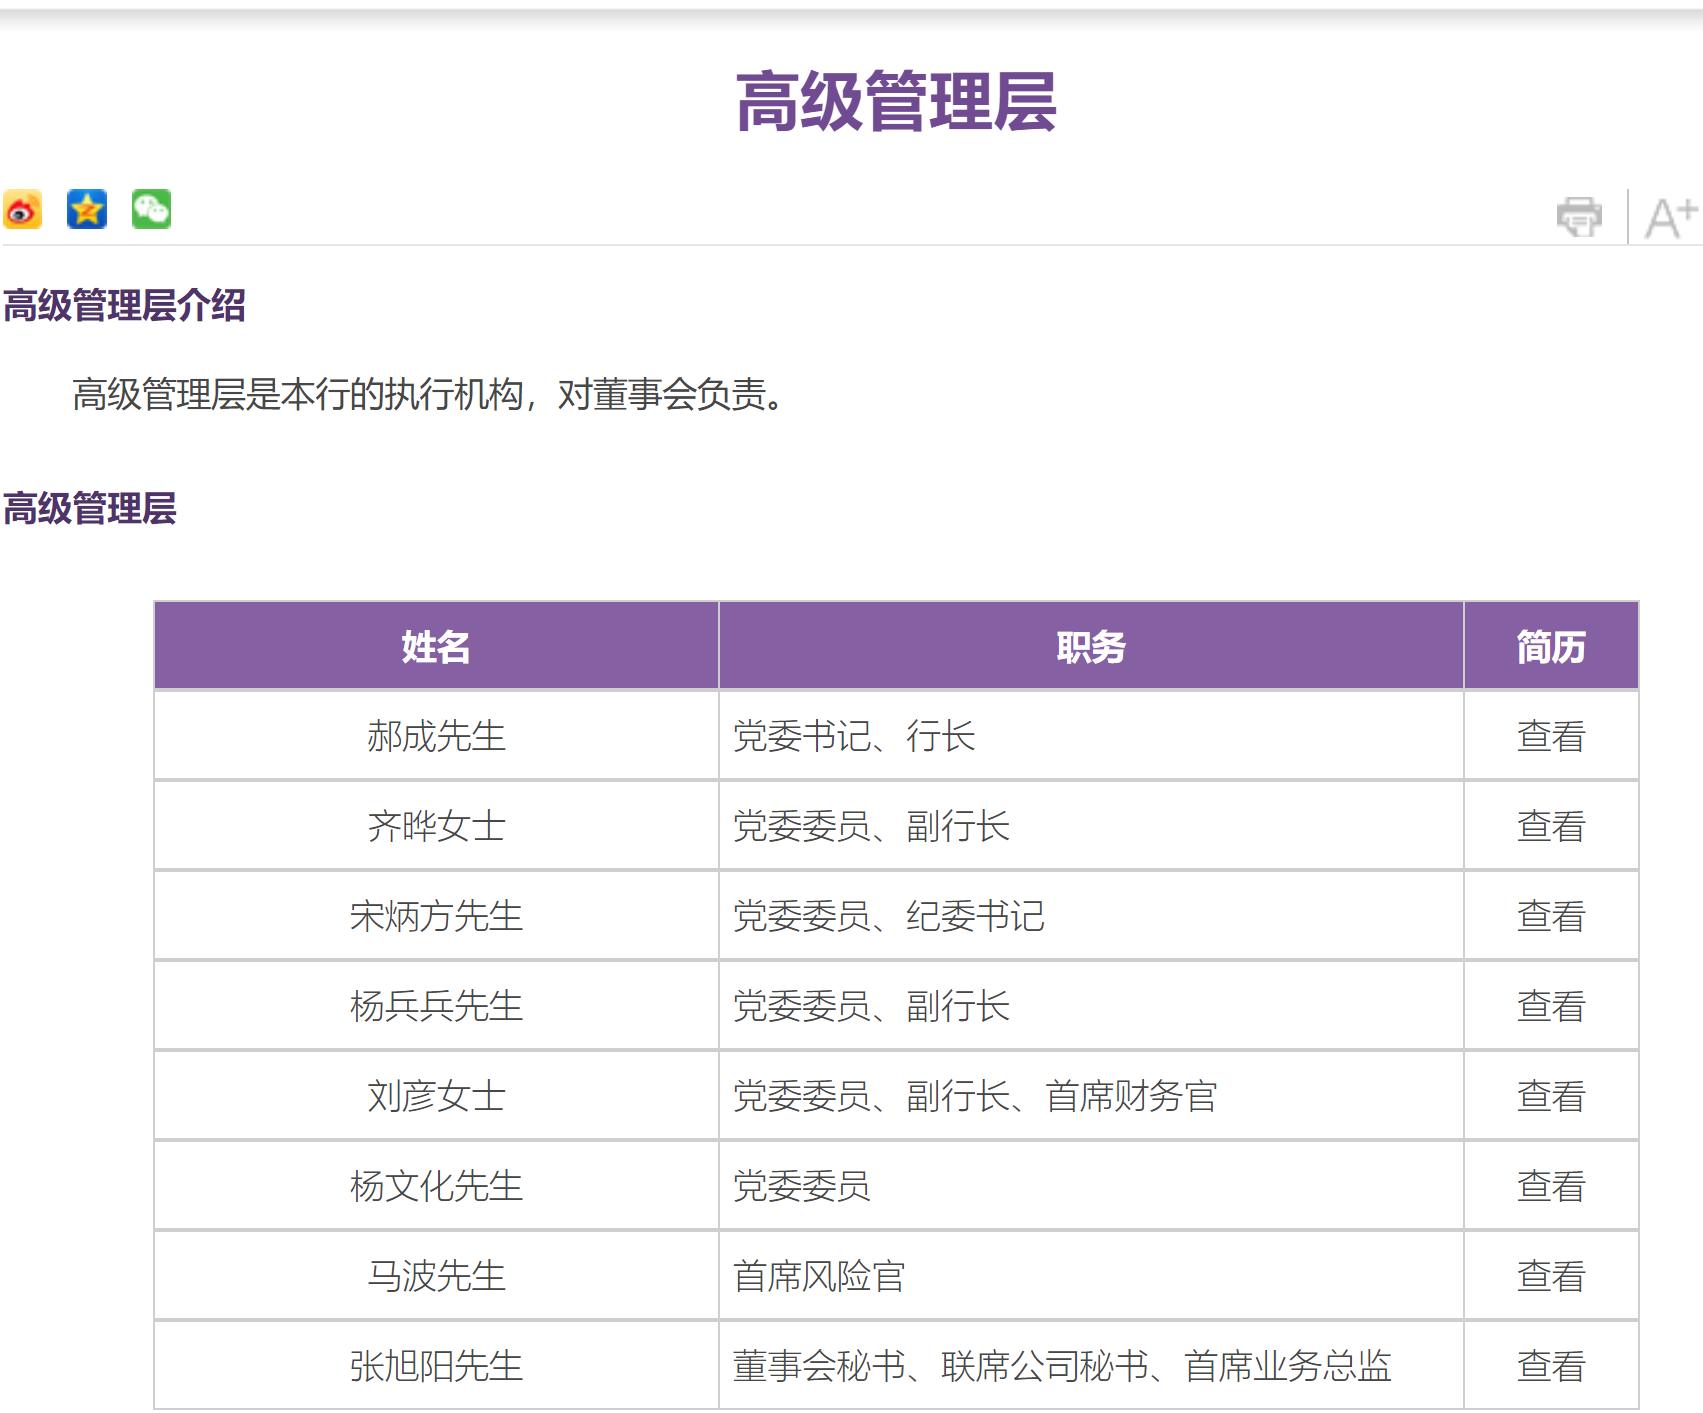
Task: View 张旭阳先生's biography
Action: (x=1551, y=1365)
